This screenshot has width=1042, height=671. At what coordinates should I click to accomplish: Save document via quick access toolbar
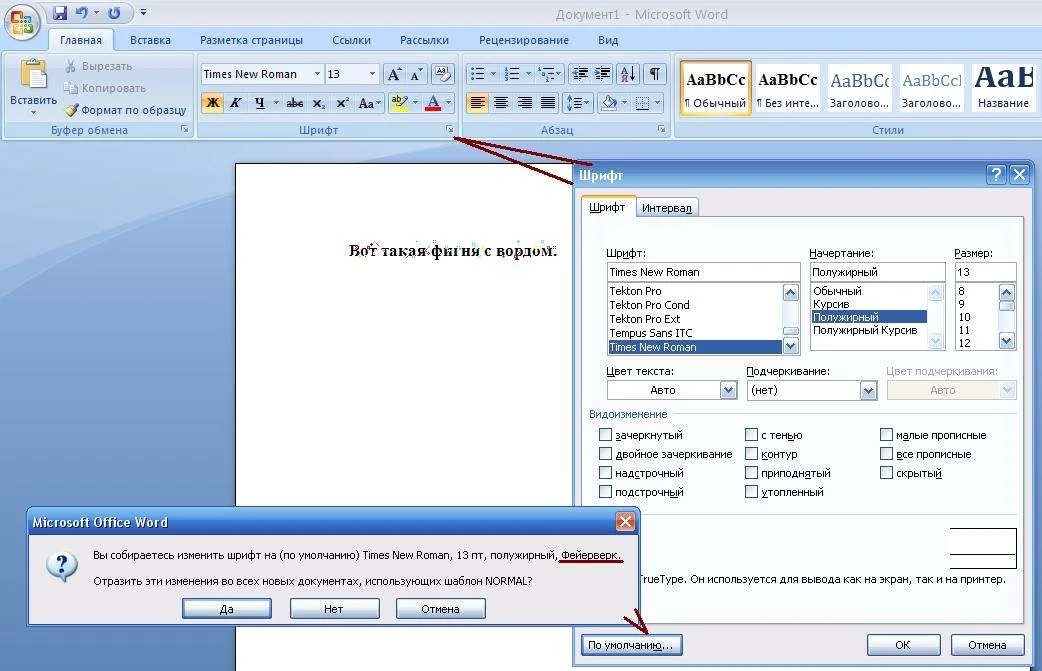60,13
